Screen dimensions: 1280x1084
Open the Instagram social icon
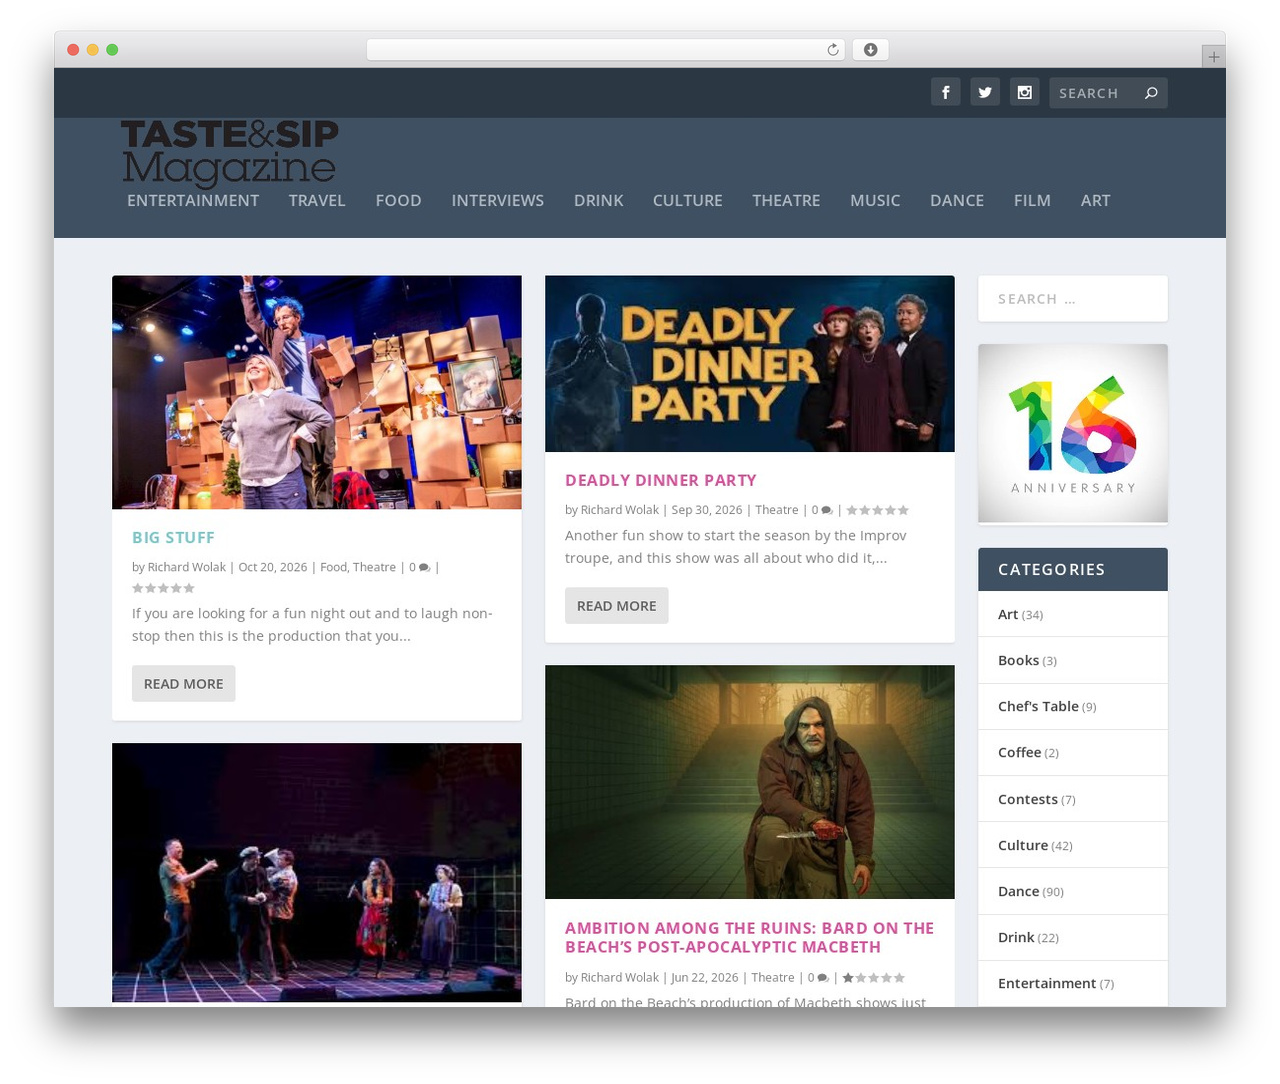point(1025,92)
